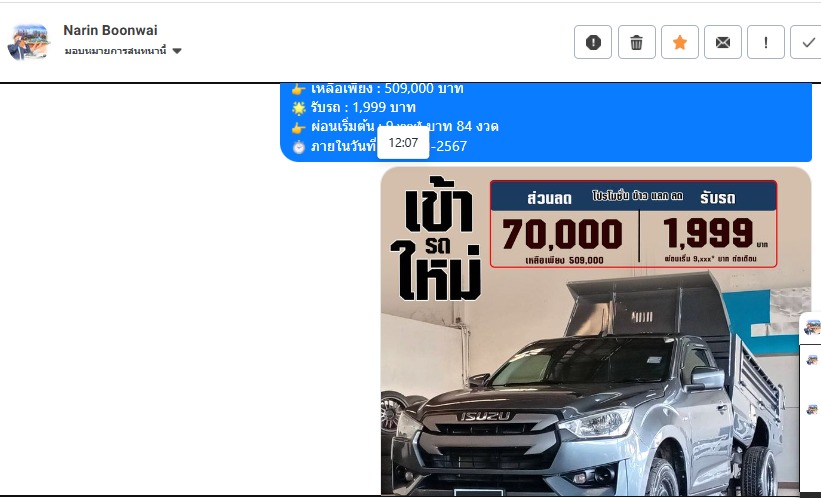Open the Isuzu truck promotion image
This screenshot has height=498, width=821.
click(596, 331)
